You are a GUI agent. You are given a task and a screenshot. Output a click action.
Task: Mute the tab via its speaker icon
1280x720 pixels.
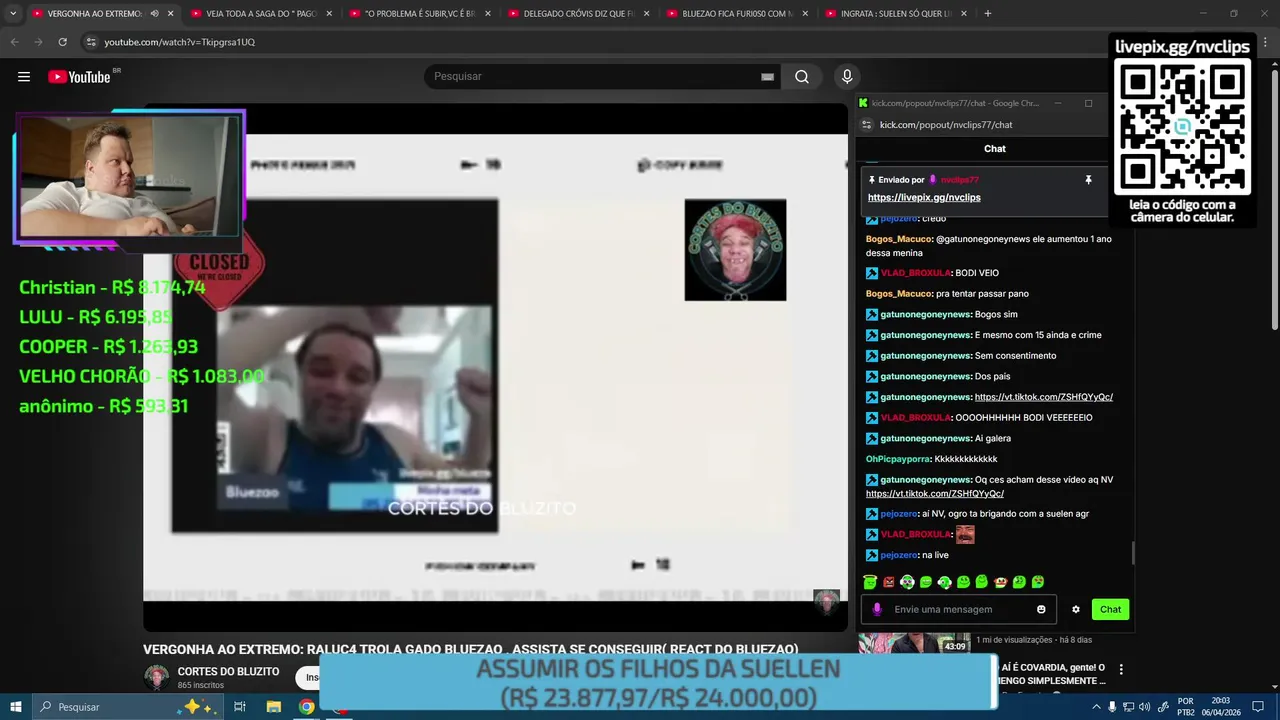tap(154, 14)
